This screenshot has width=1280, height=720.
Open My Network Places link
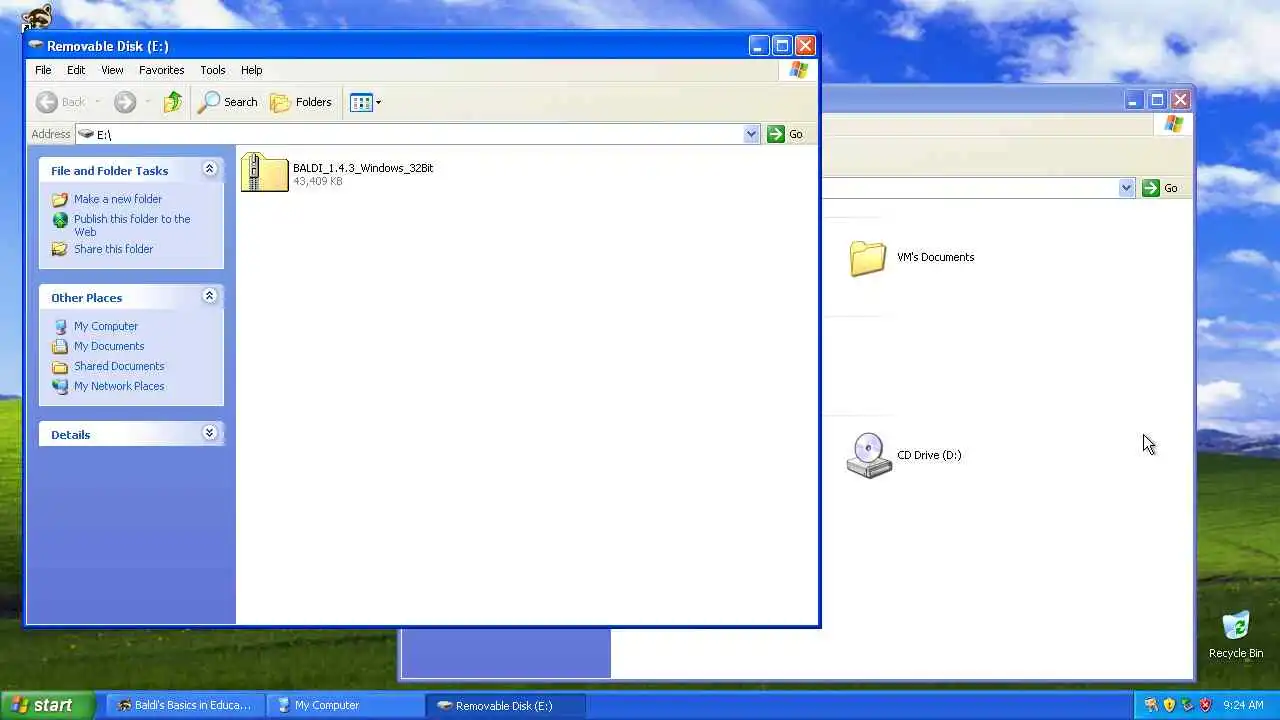119,386
